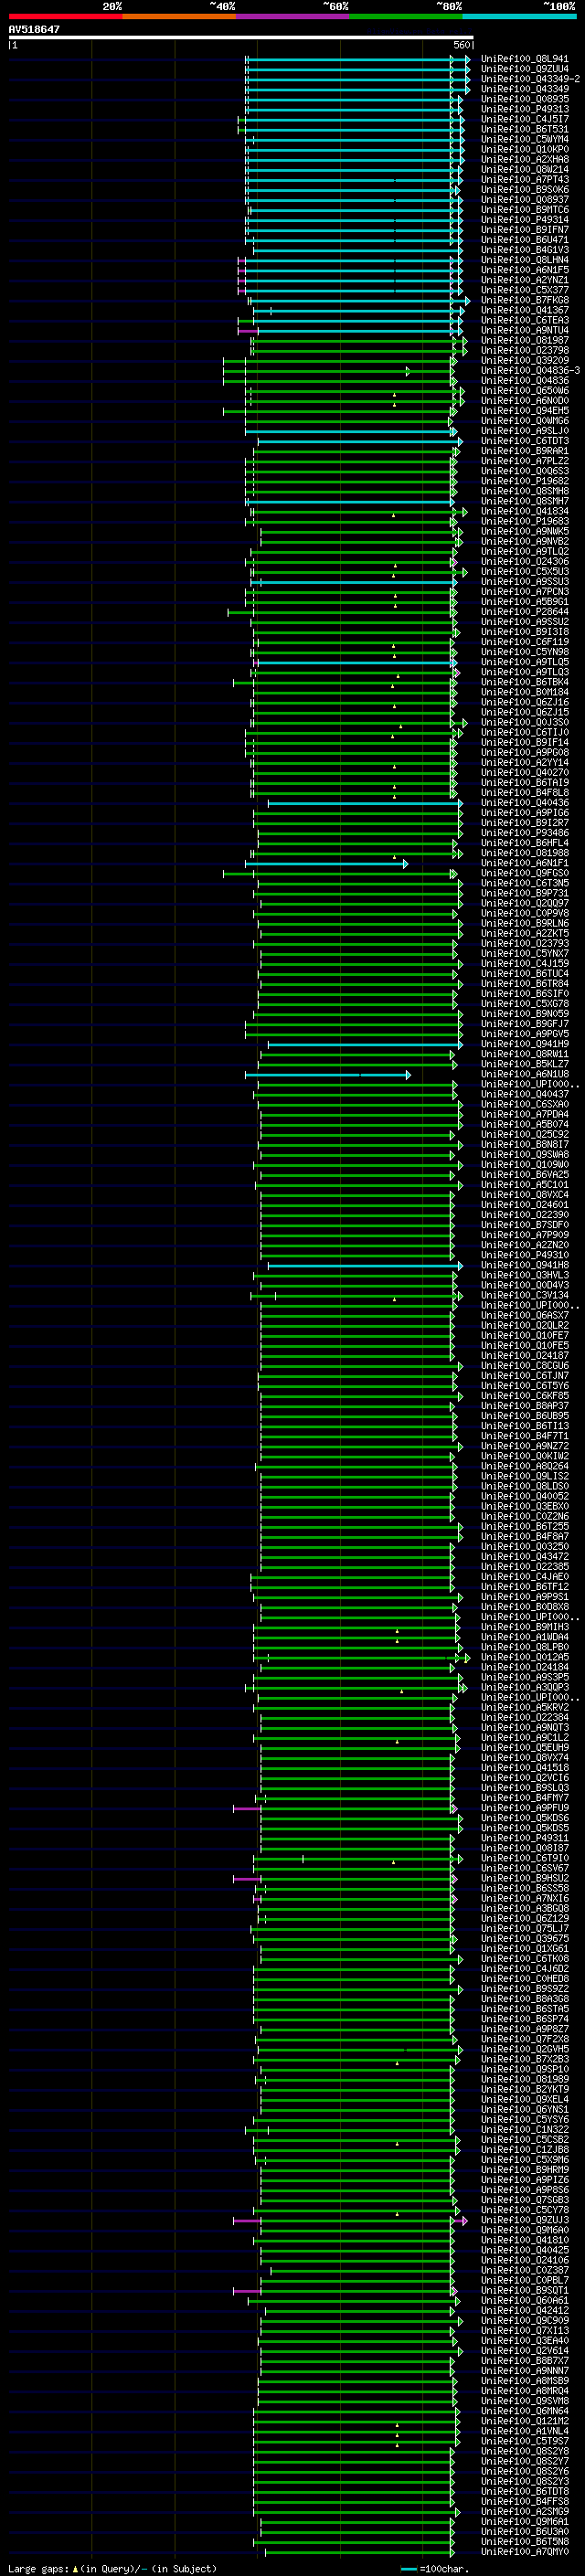Click the cyan alignment bar of UniRef100_Q40436
The width and height of the screenshot is (585, 2576).
[x=364, y=803]
